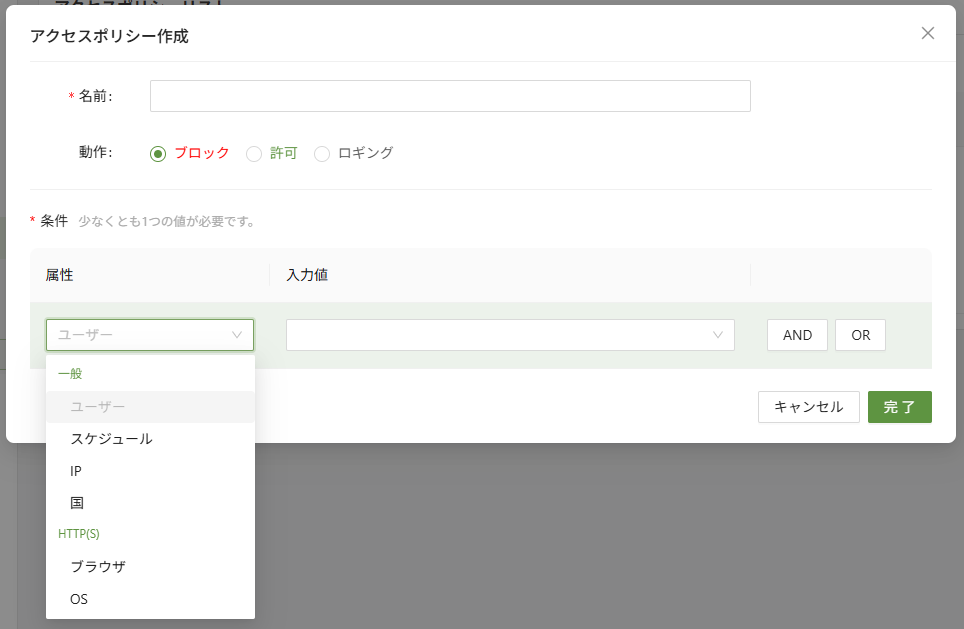964x629 pixels.
Task: Choose the ロギング radio option
Action: click(x=322, y=154)
